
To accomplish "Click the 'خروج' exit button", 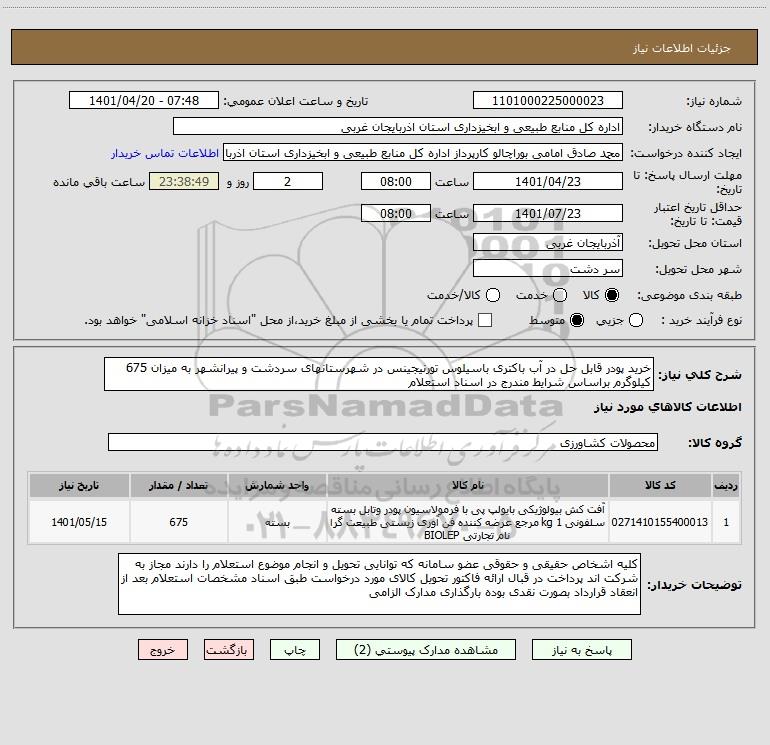I will [163, 650].
